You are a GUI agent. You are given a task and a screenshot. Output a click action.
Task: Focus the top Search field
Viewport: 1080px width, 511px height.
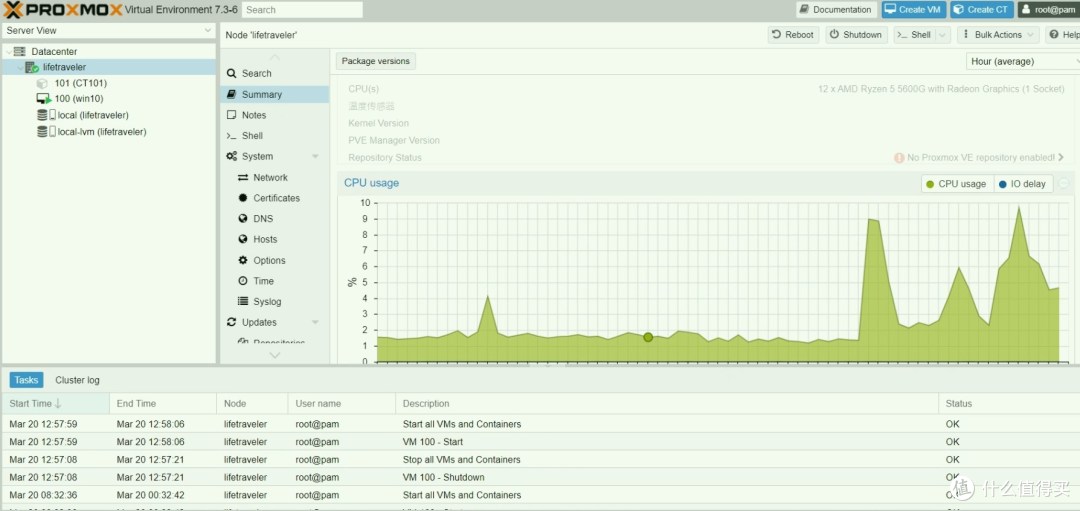[302, 10]
